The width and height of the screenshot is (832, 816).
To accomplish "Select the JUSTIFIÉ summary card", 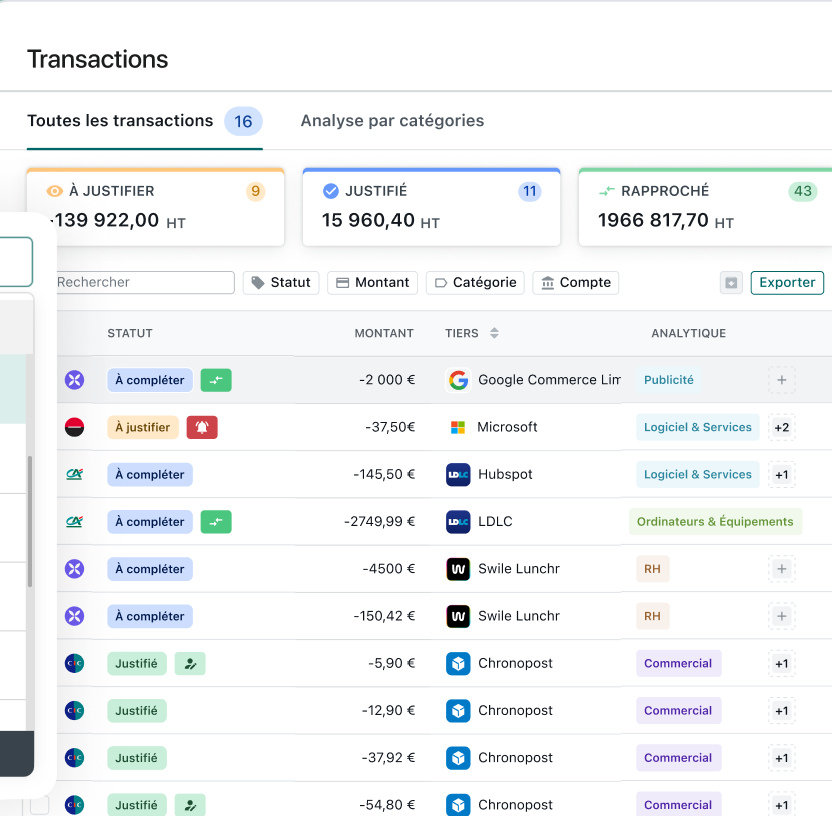I will (x=431, y=207).
